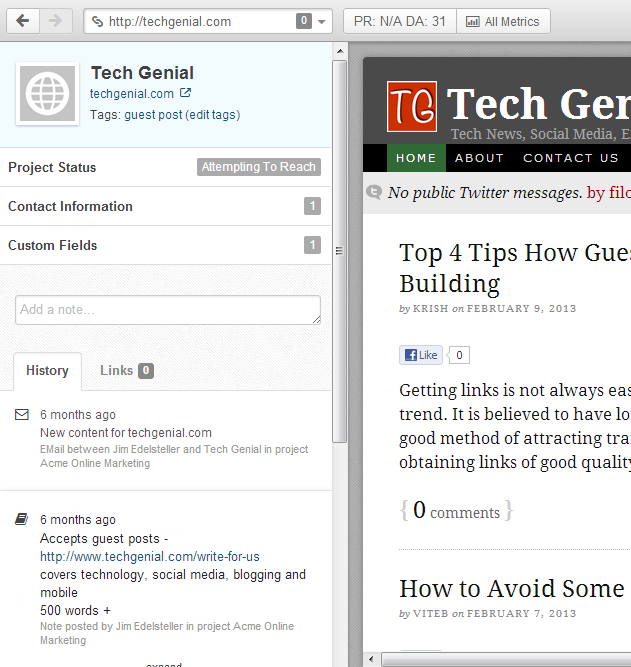631x667 pixels.
Task: Click the Custom Fields count badge
Action: (312, 245)
